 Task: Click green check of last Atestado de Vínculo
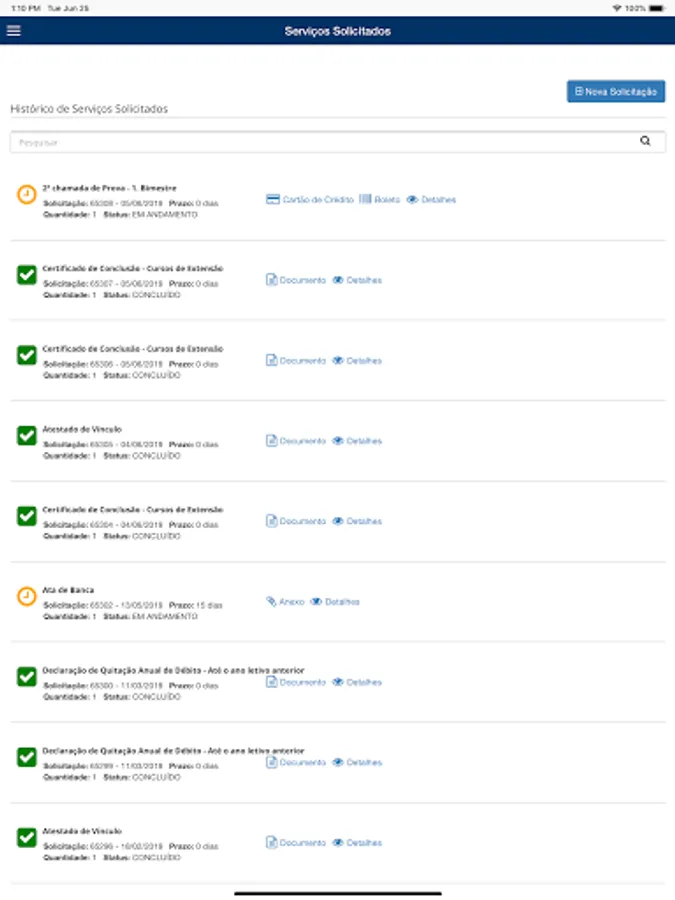(26, 837)
